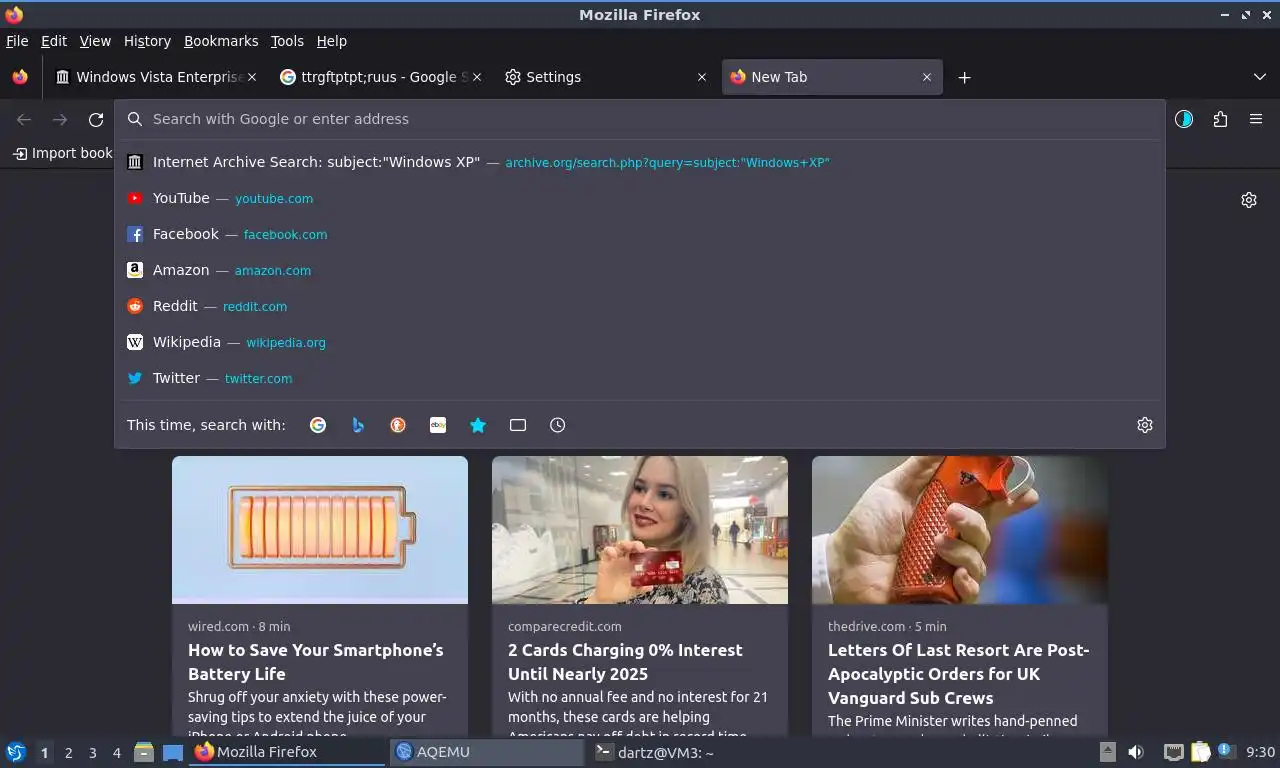Click the clipboard tray icon
The width and height of the screenshot is (1280, 768).
coord(1200,752)
